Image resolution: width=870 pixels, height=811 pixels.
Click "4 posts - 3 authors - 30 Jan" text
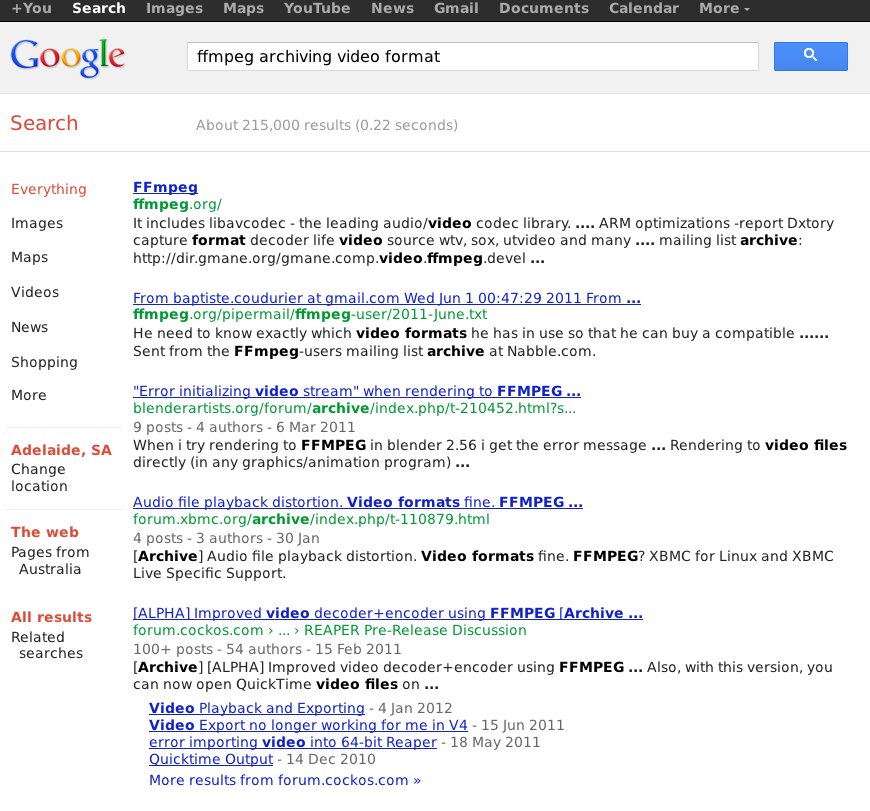(x=226, y=538)
